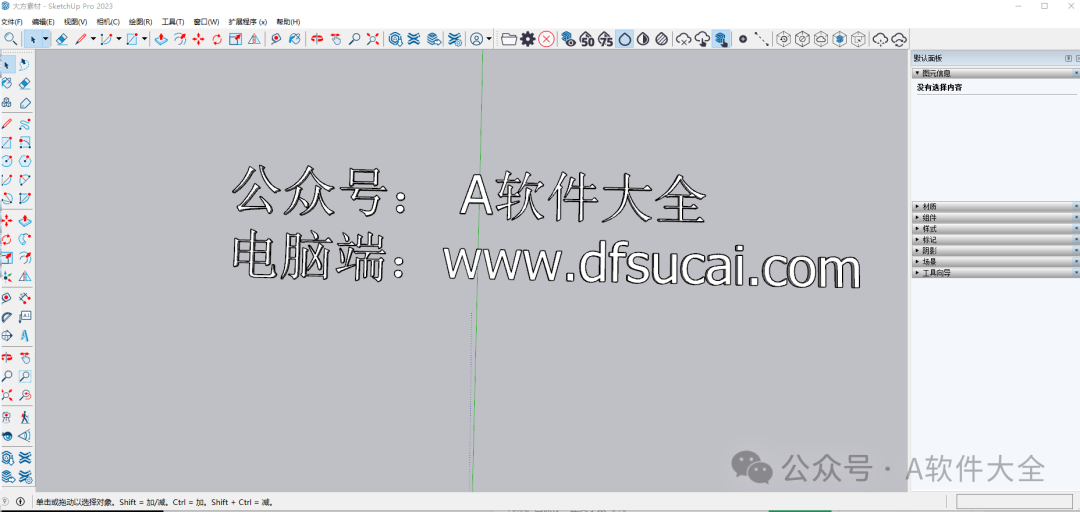
Task: Toggle the layers-with-hand pointer button
Action: [721, 39]
